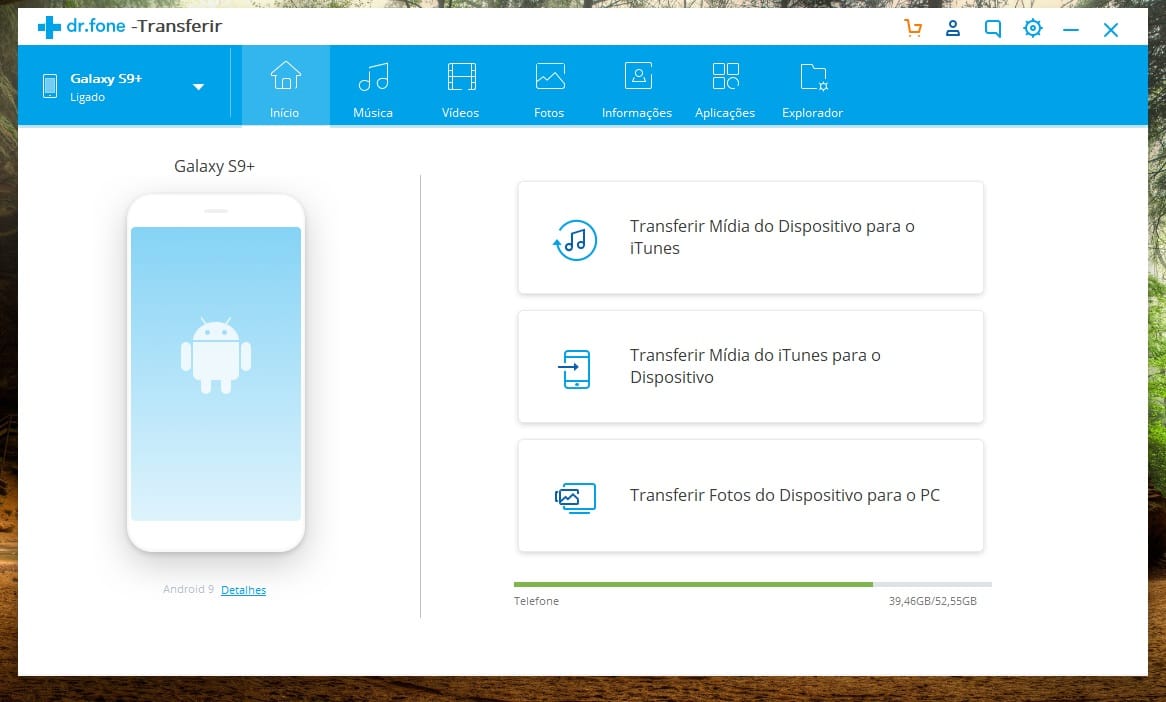Open the feedback chat icon
Image resolution: width=1166 pixels, height=702 pixels.
tap(992, 29)
